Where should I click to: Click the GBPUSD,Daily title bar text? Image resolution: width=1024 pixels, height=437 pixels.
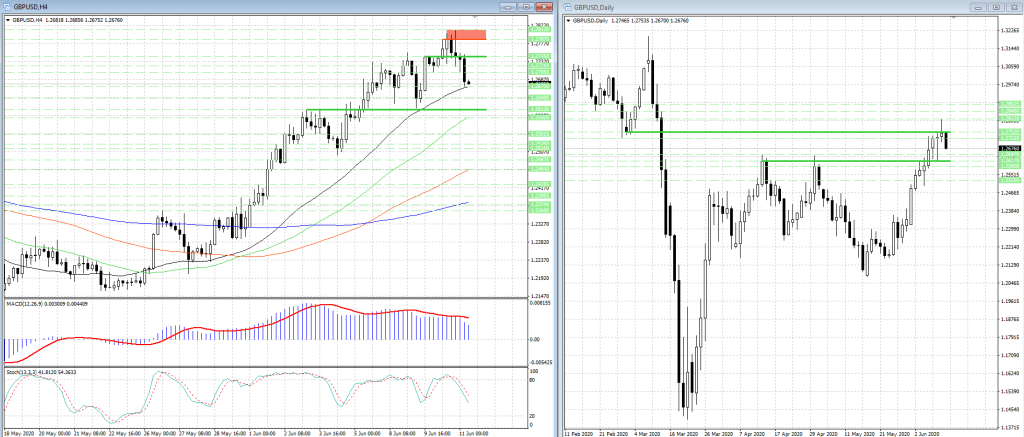tap(594, 7)
